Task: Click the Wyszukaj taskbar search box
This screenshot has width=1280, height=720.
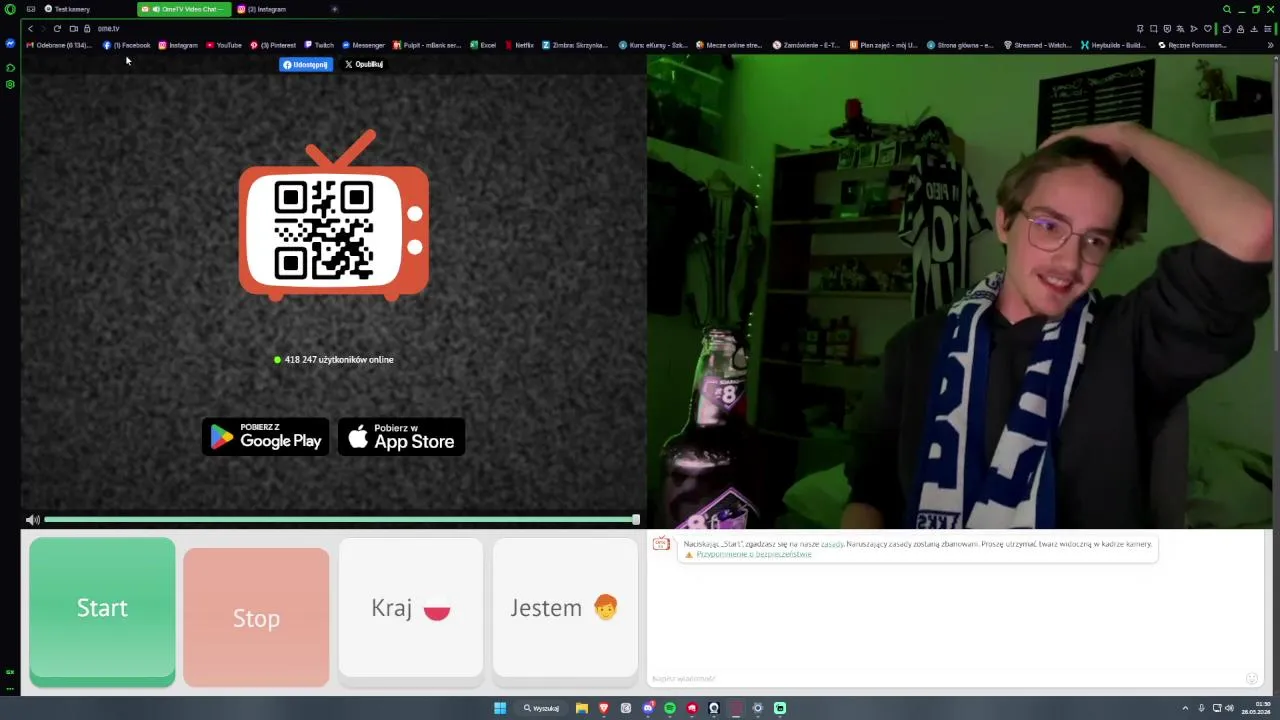Action: [542, 708]
